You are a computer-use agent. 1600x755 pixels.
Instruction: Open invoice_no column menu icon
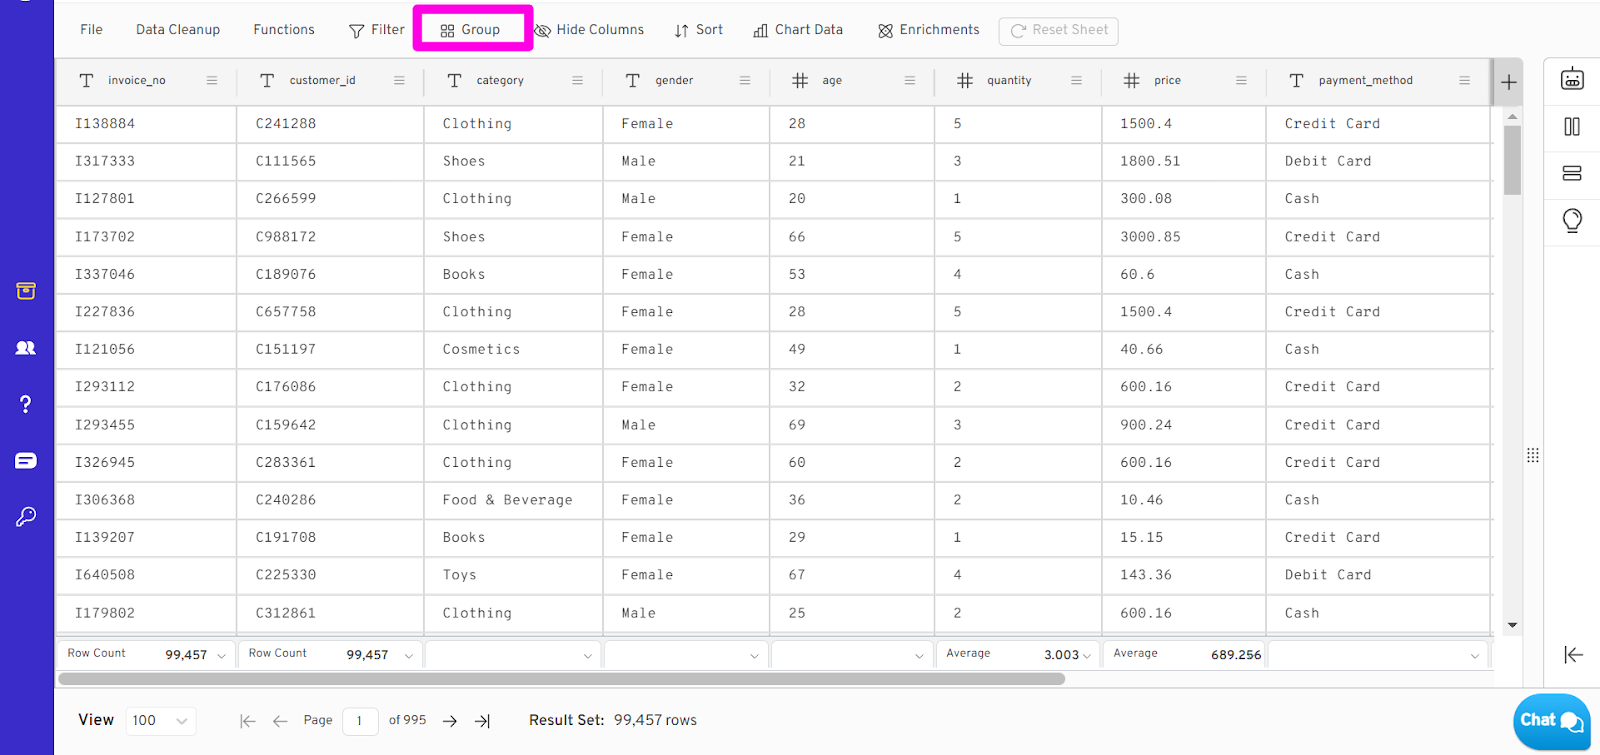pyautogui.click(x=212, y=80)
